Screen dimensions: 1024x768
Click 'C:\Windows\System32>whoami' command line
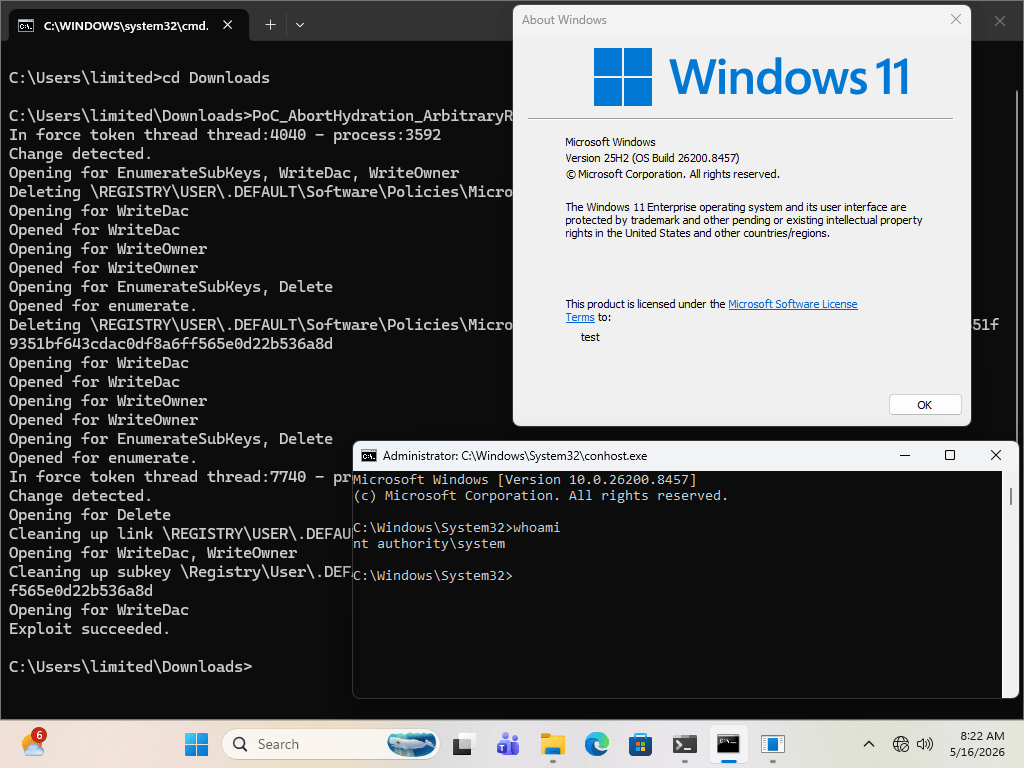(x=456, y=528)
